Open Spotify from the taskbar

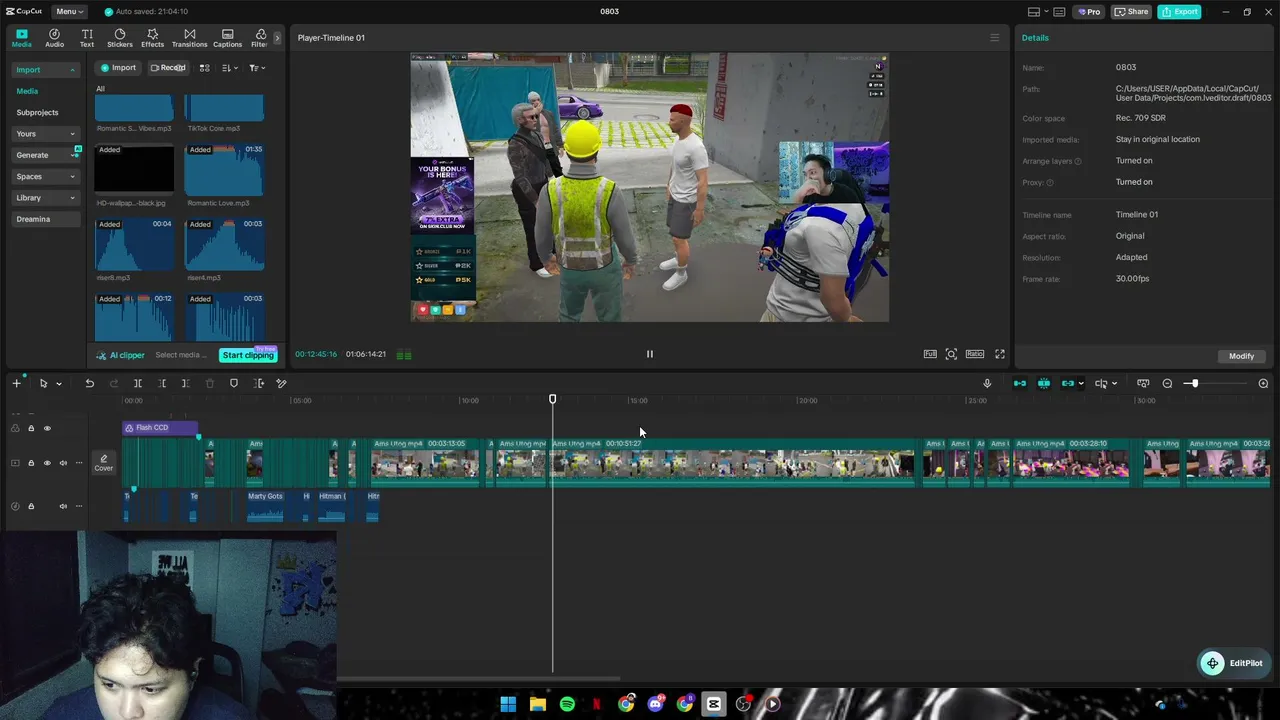[567, 704]
